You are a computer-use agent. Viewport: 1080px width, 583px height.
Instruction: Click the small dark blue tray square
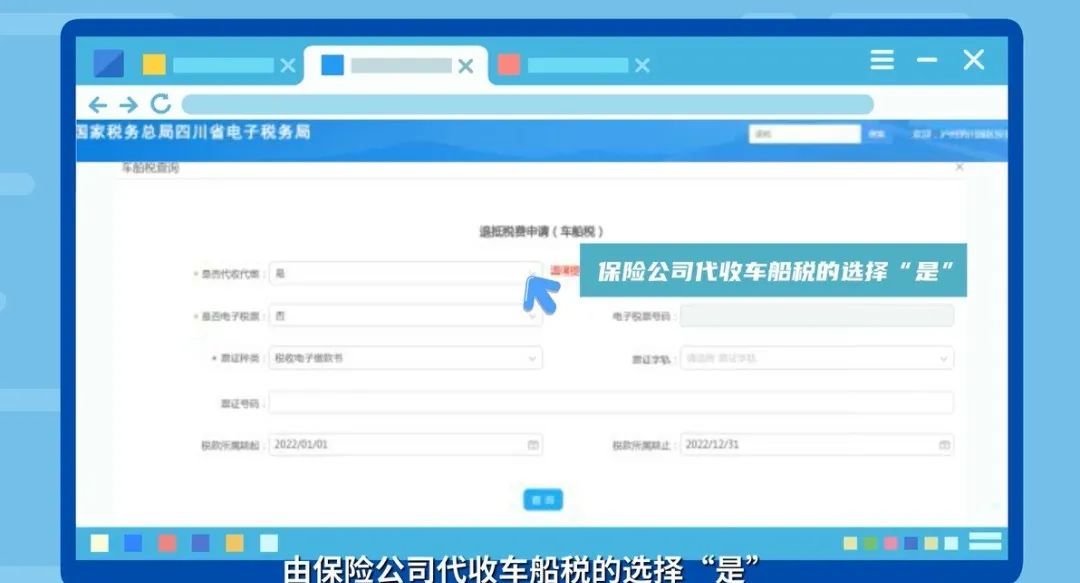click(x=911, y=544)
